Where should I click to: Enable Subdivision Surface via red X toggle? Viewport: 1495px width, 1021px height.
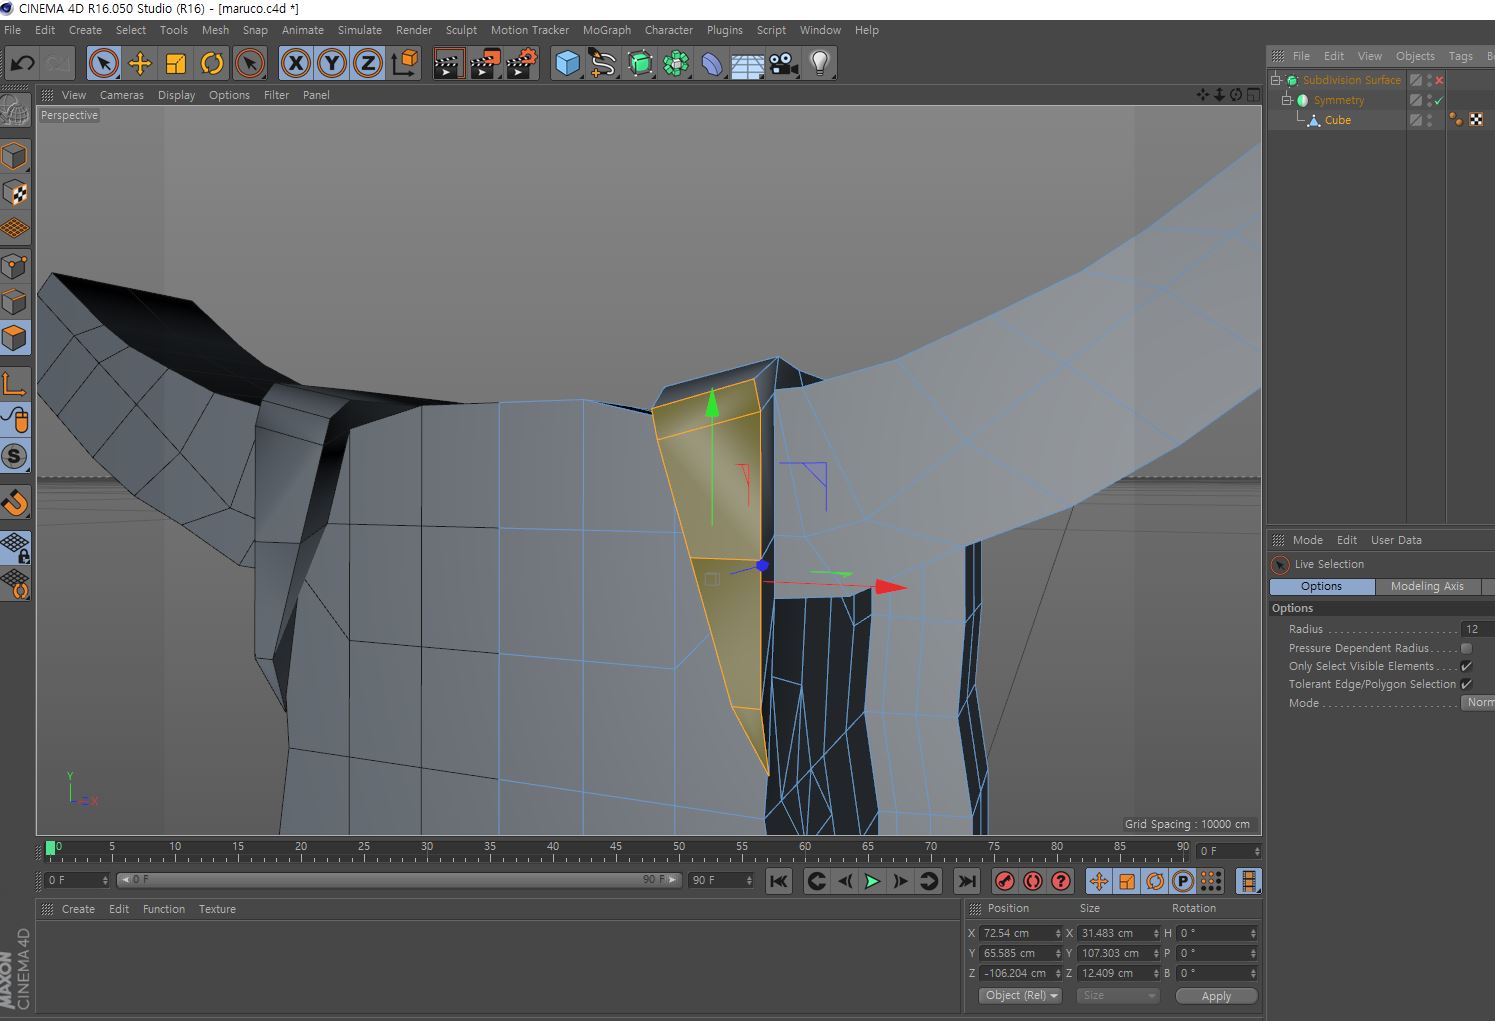1440,80
